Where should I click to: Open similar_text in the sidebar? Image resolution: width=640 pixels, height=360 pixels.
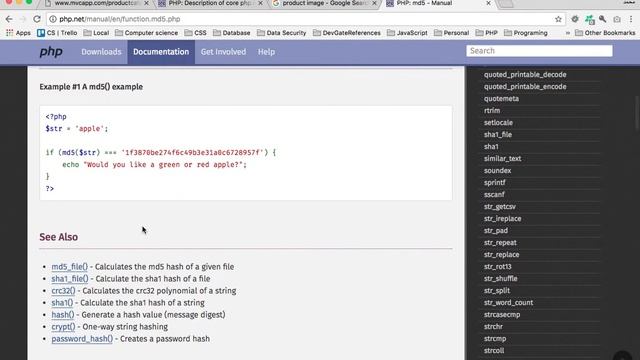coord(502,158)
